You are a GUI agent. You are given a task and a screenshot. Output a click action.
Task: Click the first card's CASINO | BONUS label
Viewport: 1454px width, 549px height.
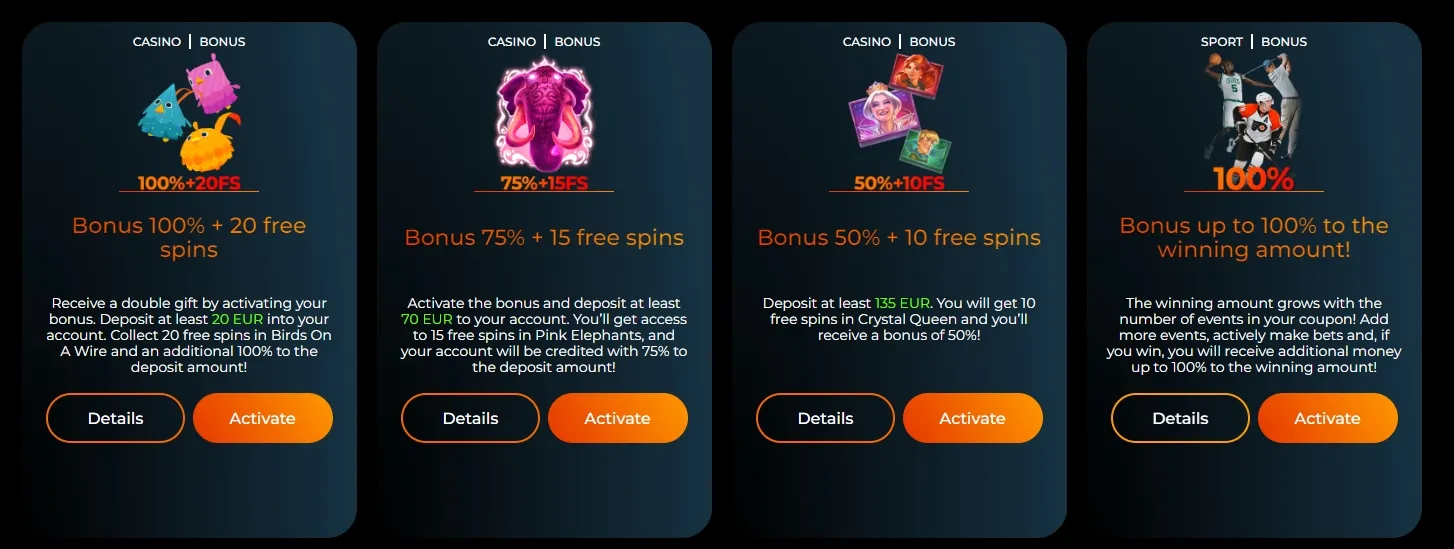(189, 42)
